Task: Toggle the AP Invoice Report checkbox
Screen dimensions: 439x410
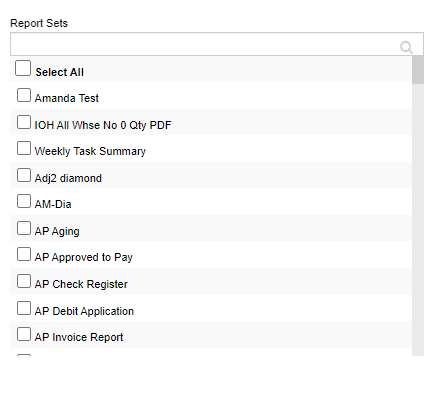Action: tap(24, 334)
